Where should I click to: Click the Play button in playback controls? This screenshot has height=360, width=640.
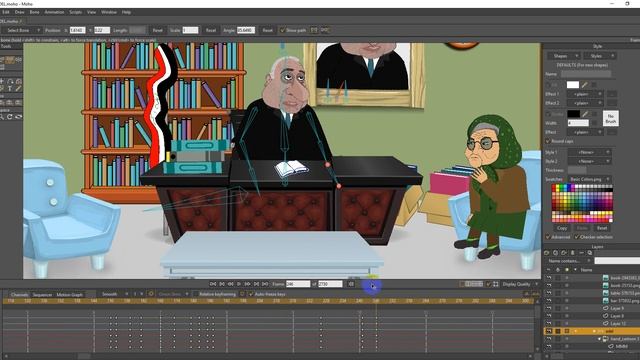tap(239, 284)
